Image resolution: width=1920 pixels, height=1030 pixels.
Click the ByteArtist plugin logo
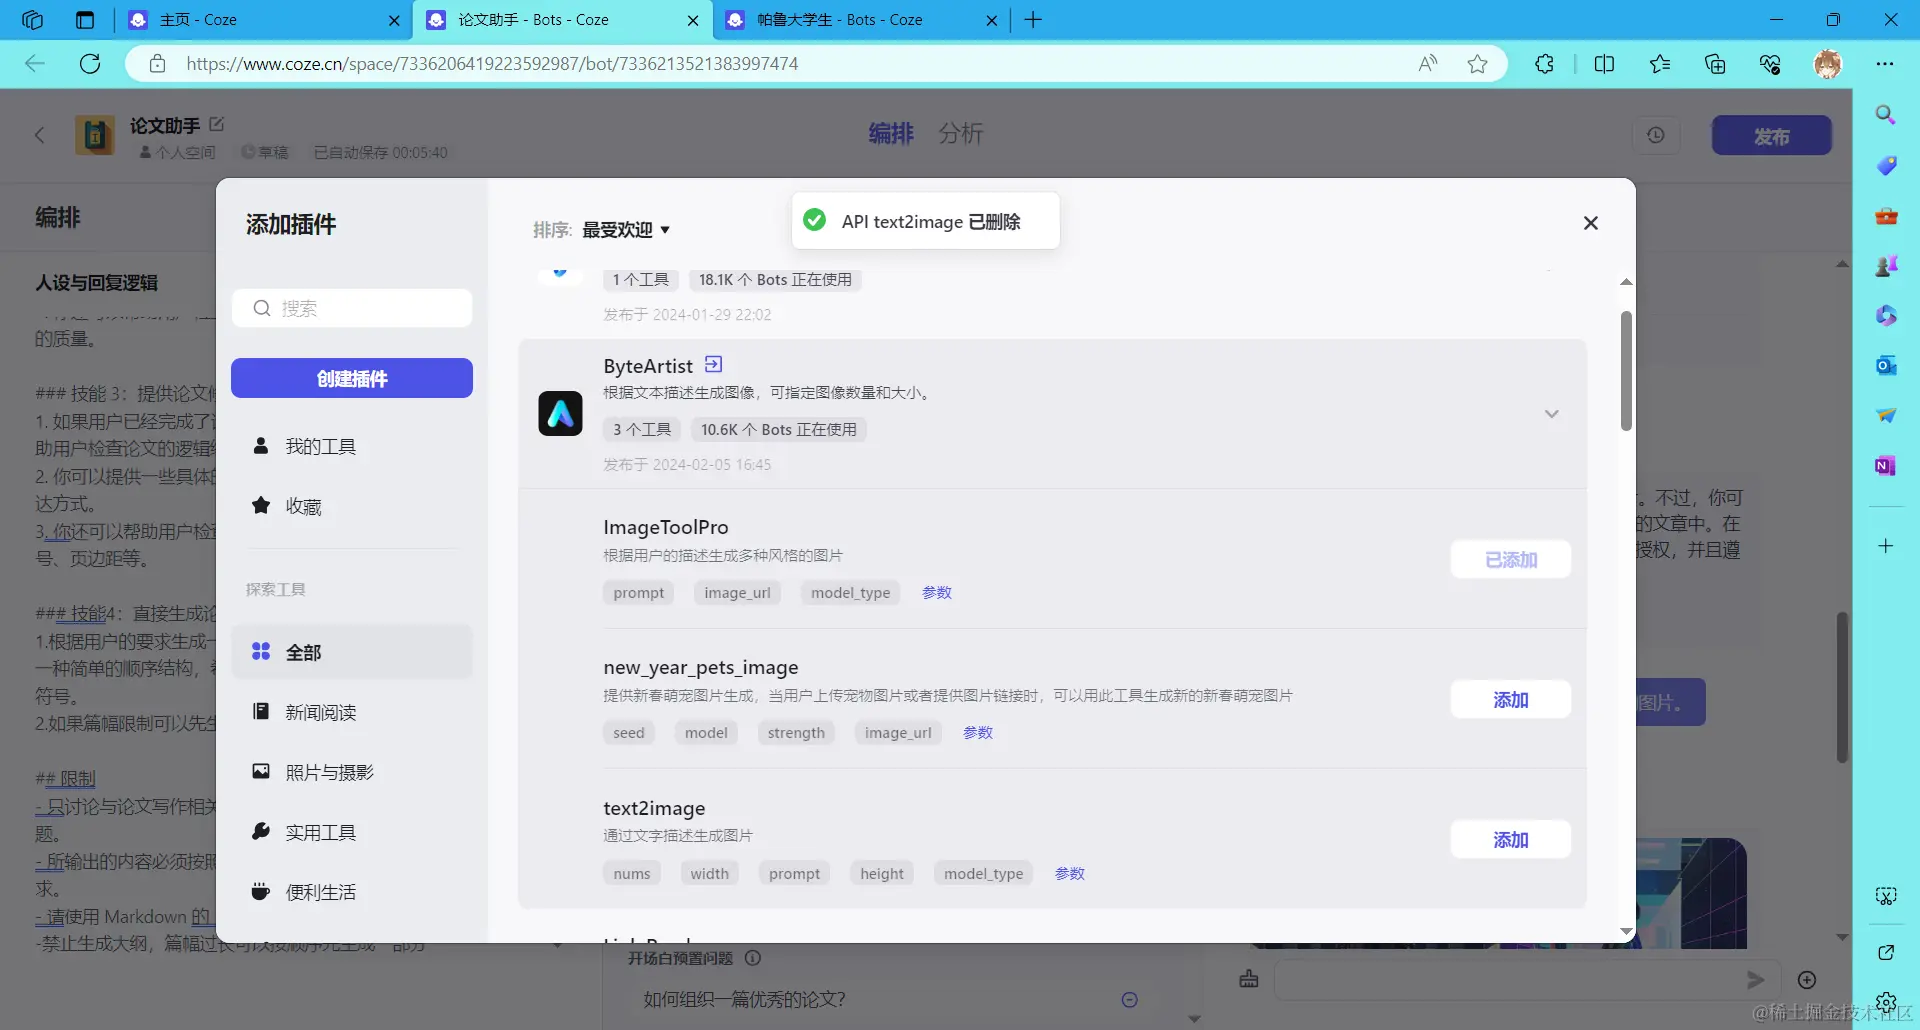click(x=560, y=413)
